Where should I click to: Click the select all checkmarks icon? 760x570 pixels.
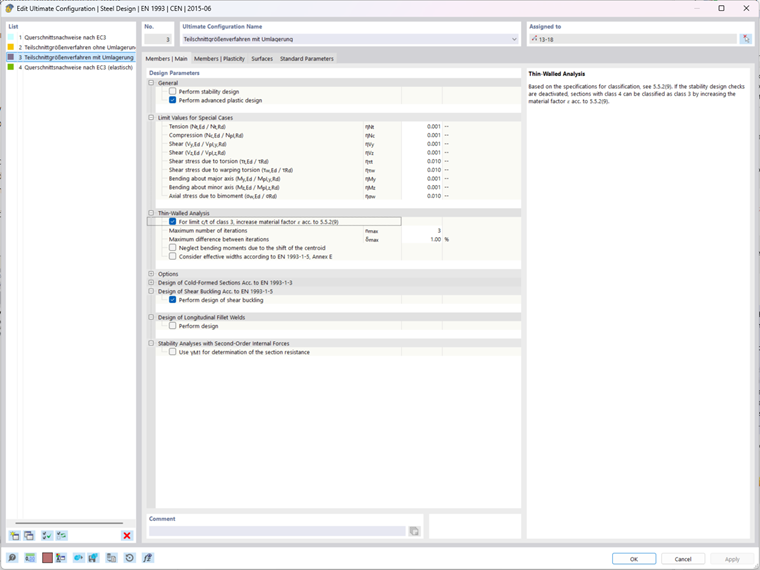coord(47,536)
